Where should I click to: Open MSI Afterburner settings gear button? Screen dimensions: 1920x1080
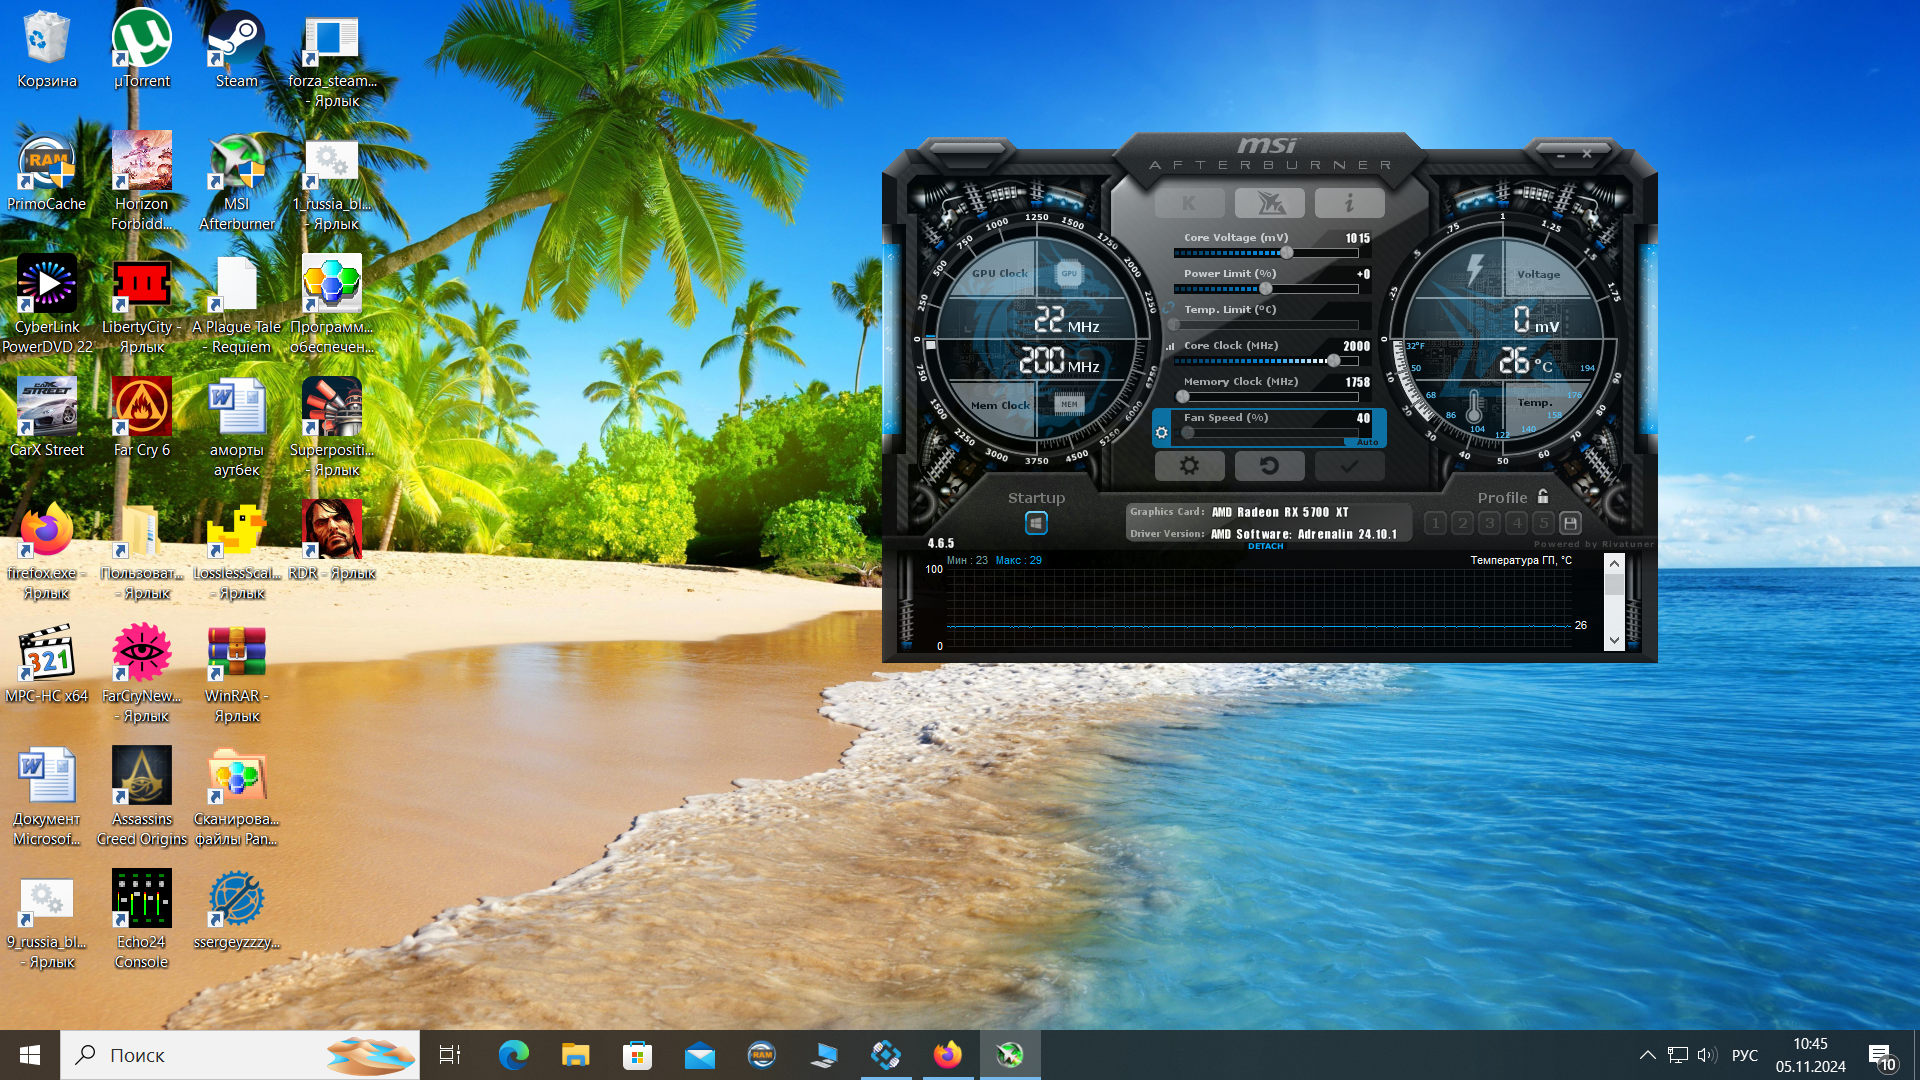(1189, 466)
